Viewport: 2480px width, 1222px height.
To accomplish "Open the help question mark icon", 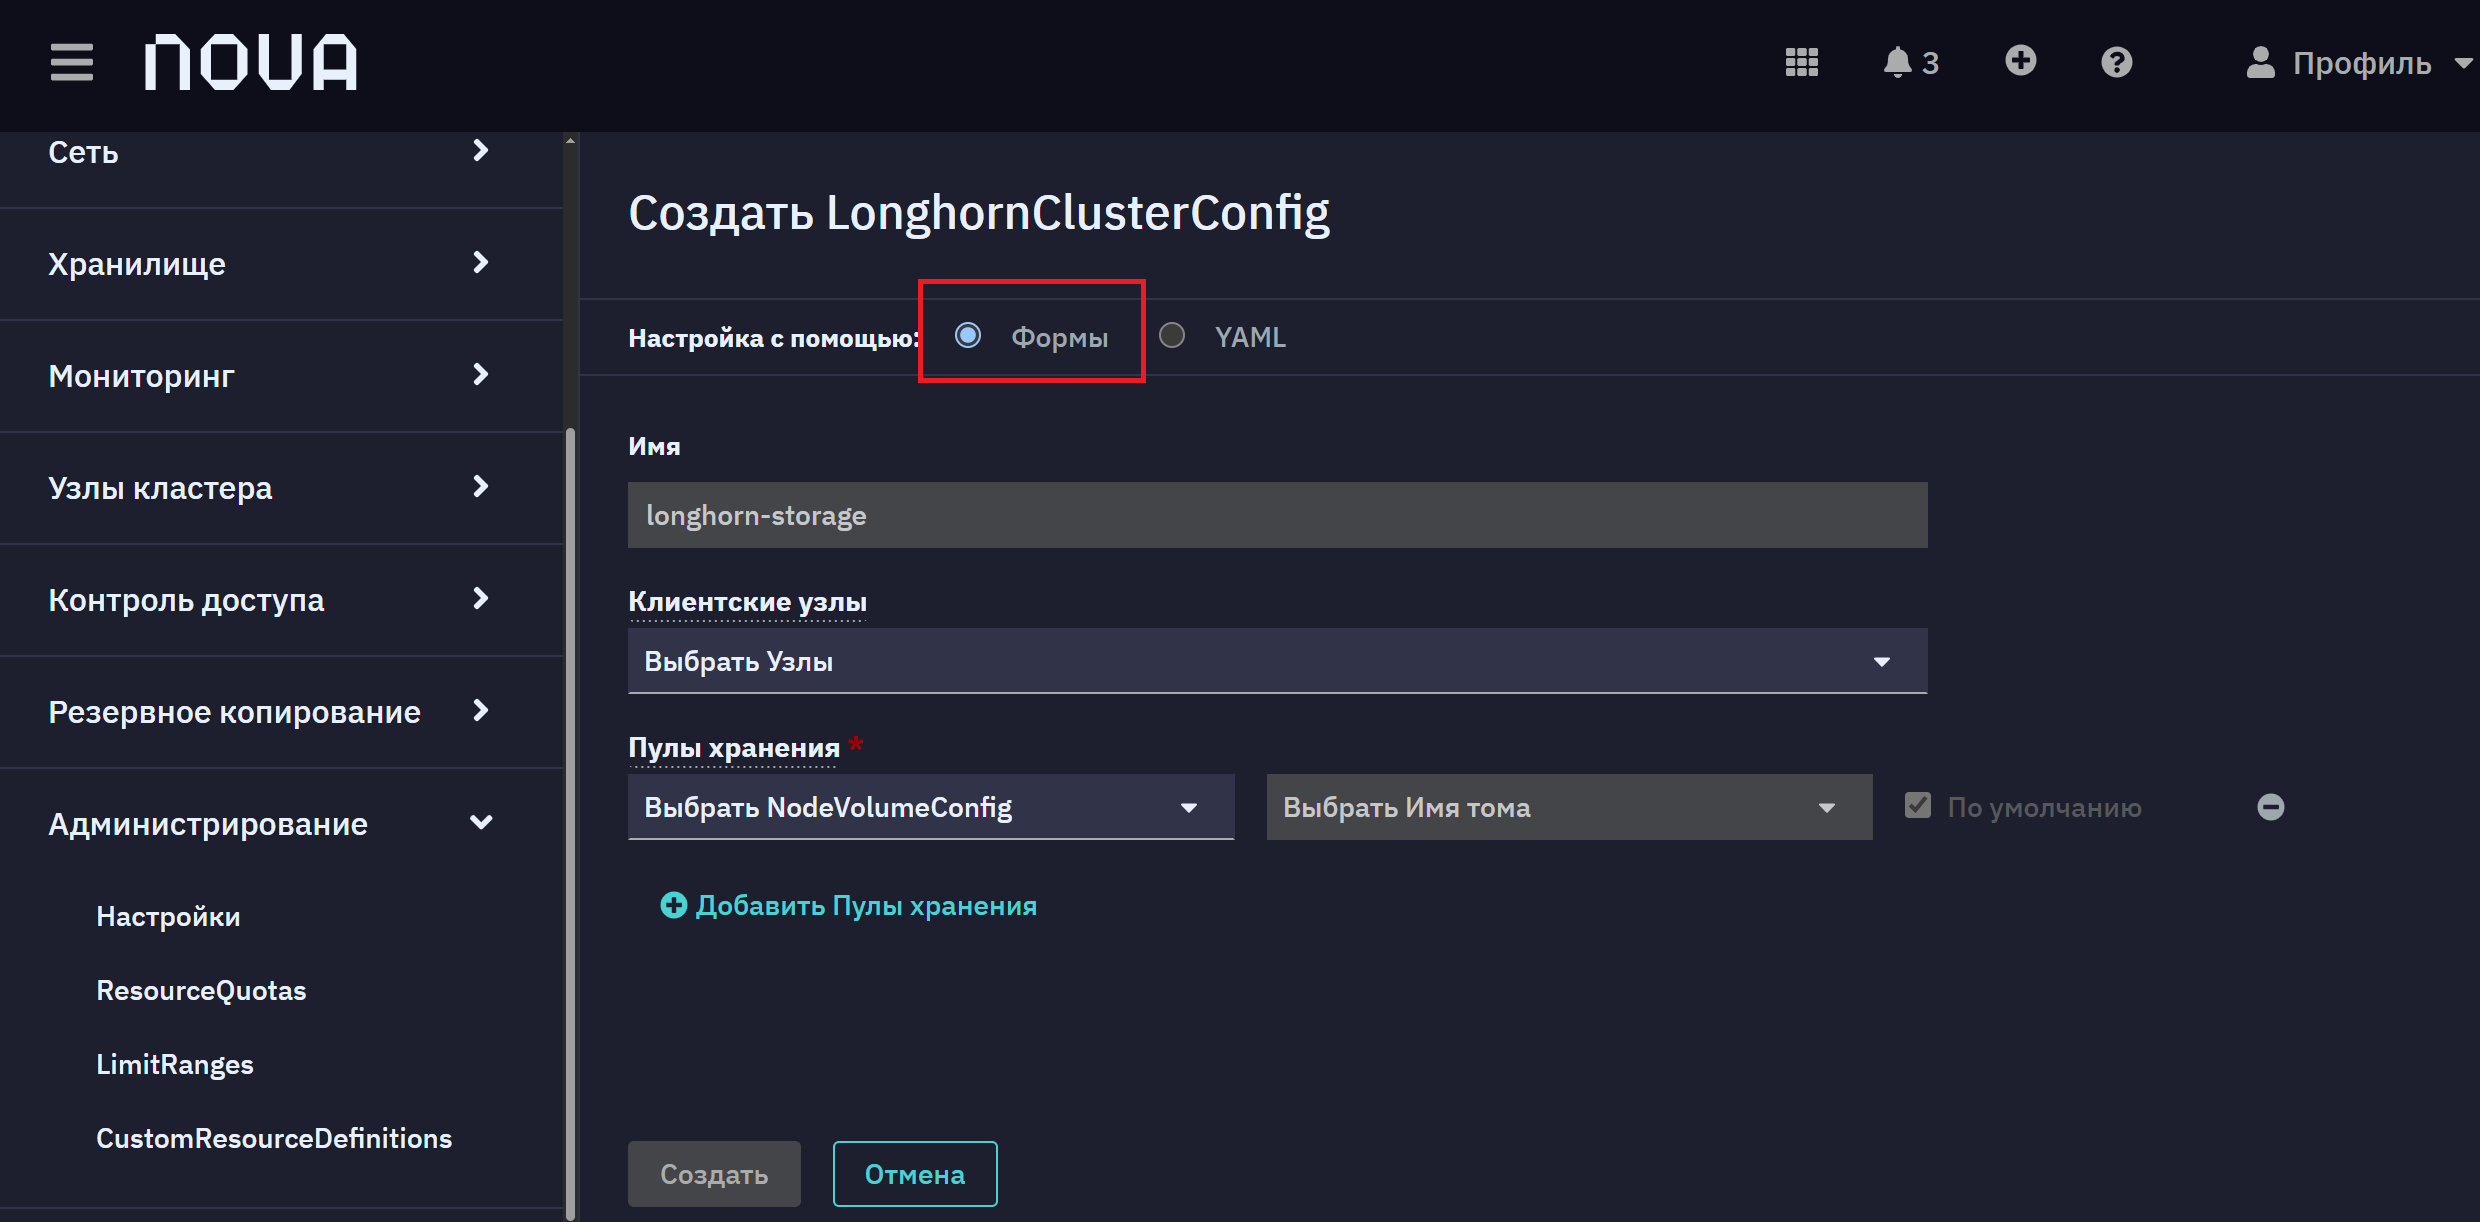I will [x=2117, y=62].
